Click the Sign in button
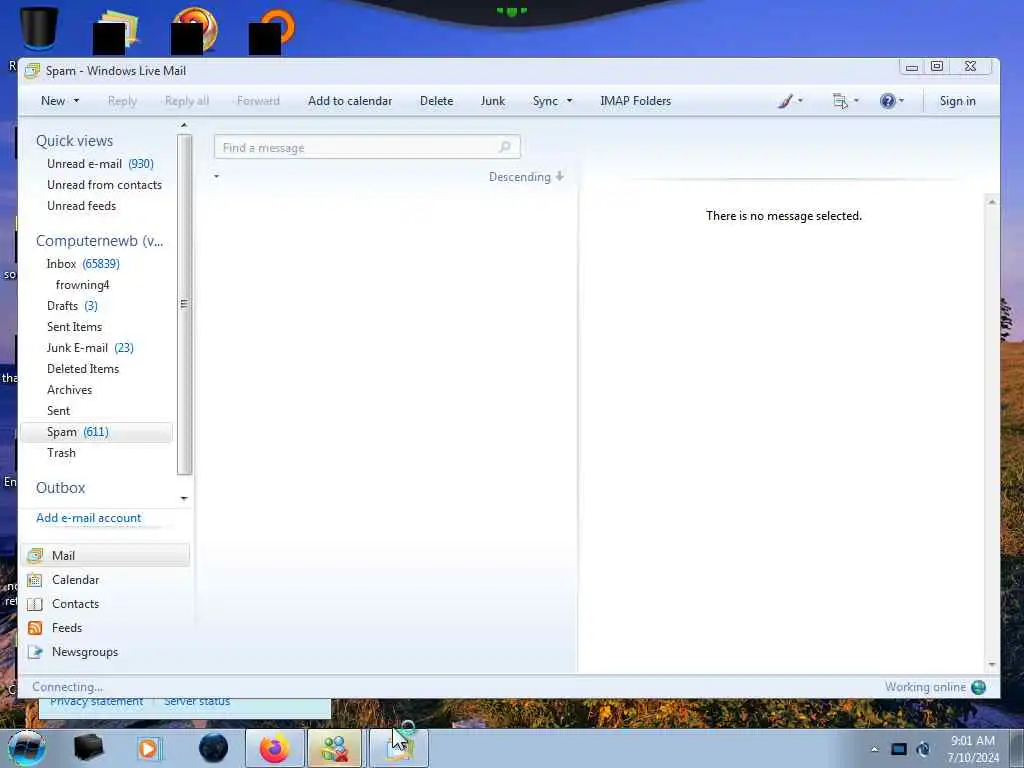This screenshot has width=1024, height=768. click(x=957, y=101)
